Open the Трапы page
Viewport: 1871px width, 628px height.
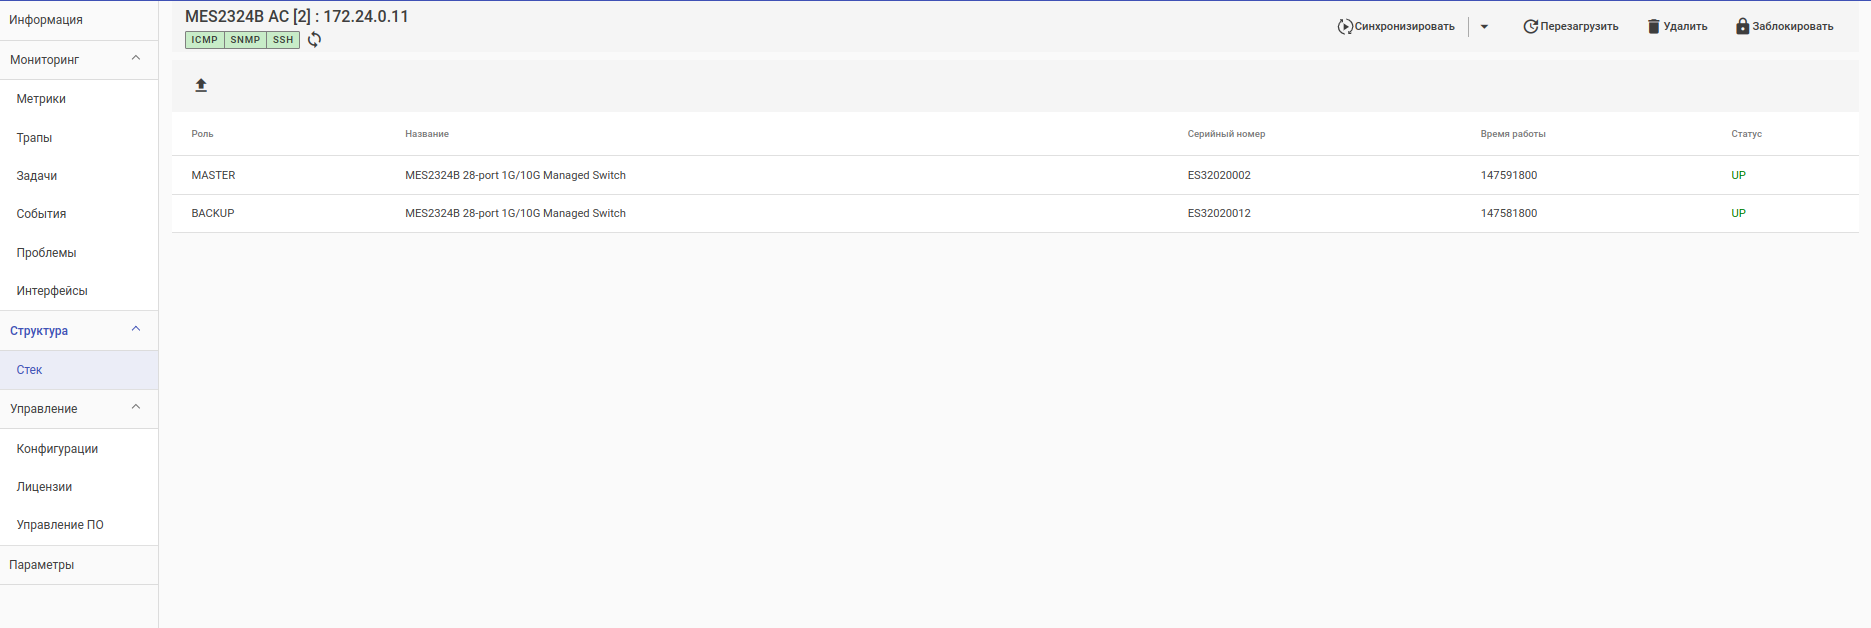[x=79, y=138]
